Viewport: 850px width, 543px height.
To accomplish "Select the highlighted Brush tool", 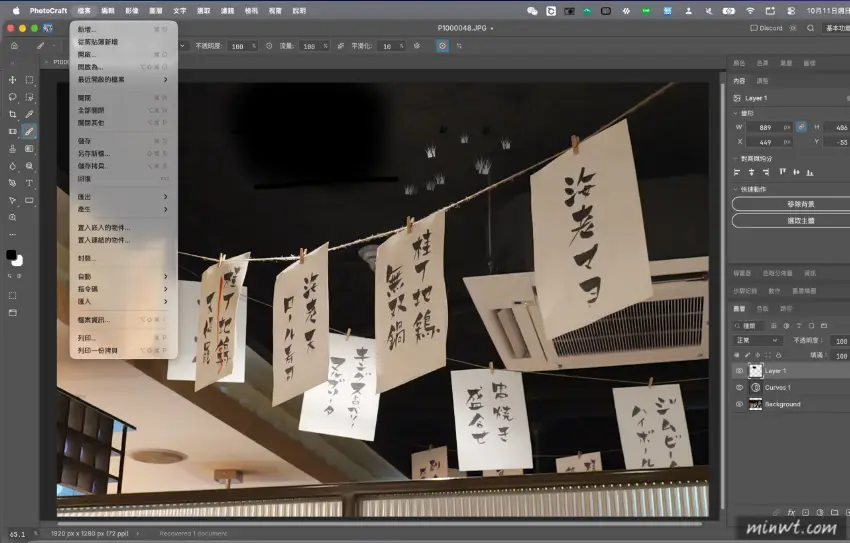I will (29, 131).
